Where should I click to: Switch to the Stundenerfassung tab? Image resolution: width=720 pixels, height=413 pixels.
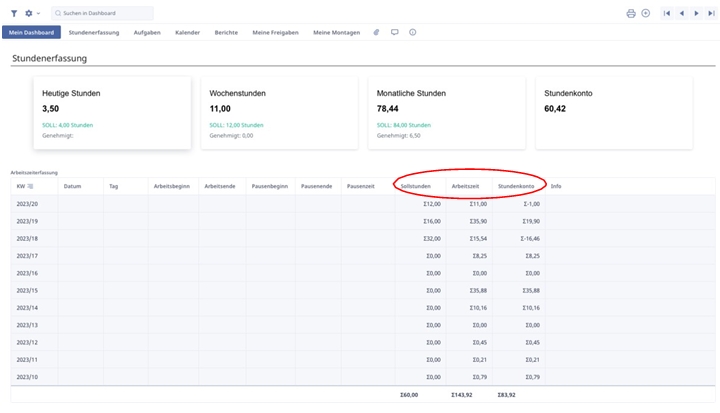pyautogui.click(x=94, y=32)
